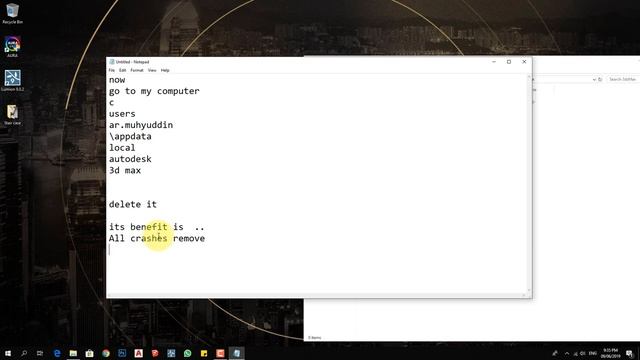Screen dimensions: 640x360
Task: Open File Explorer from the taskbar
Action: click(73, 353)
